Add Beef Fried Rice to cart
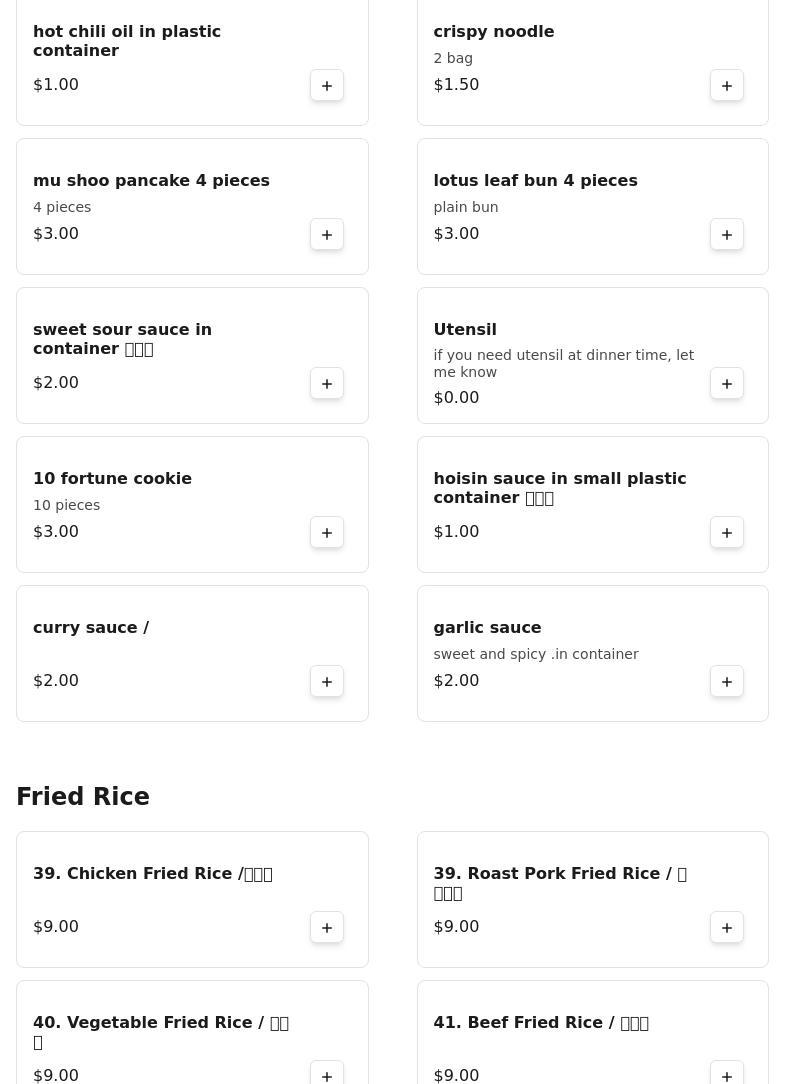Viewport: 785px width, 1084px height. click(x=727, y=1074)
